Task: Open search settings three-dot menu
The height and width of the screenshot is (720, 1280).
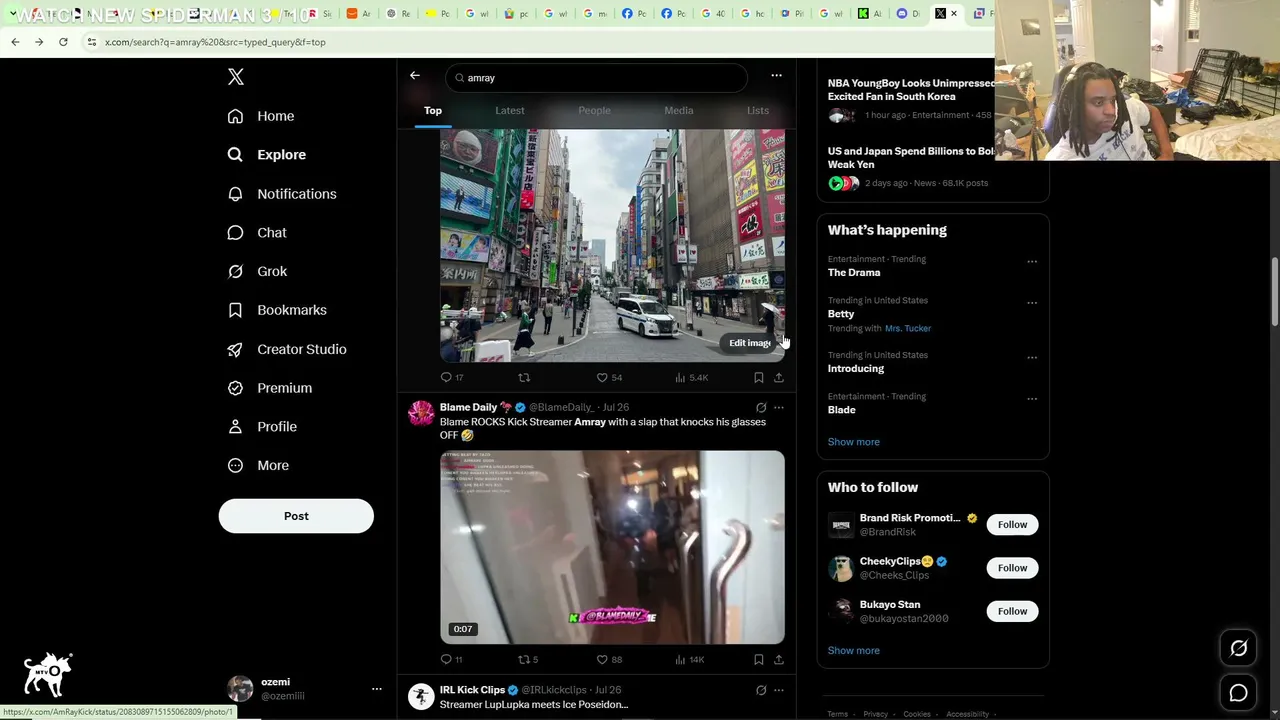Action: pos(776,76)
